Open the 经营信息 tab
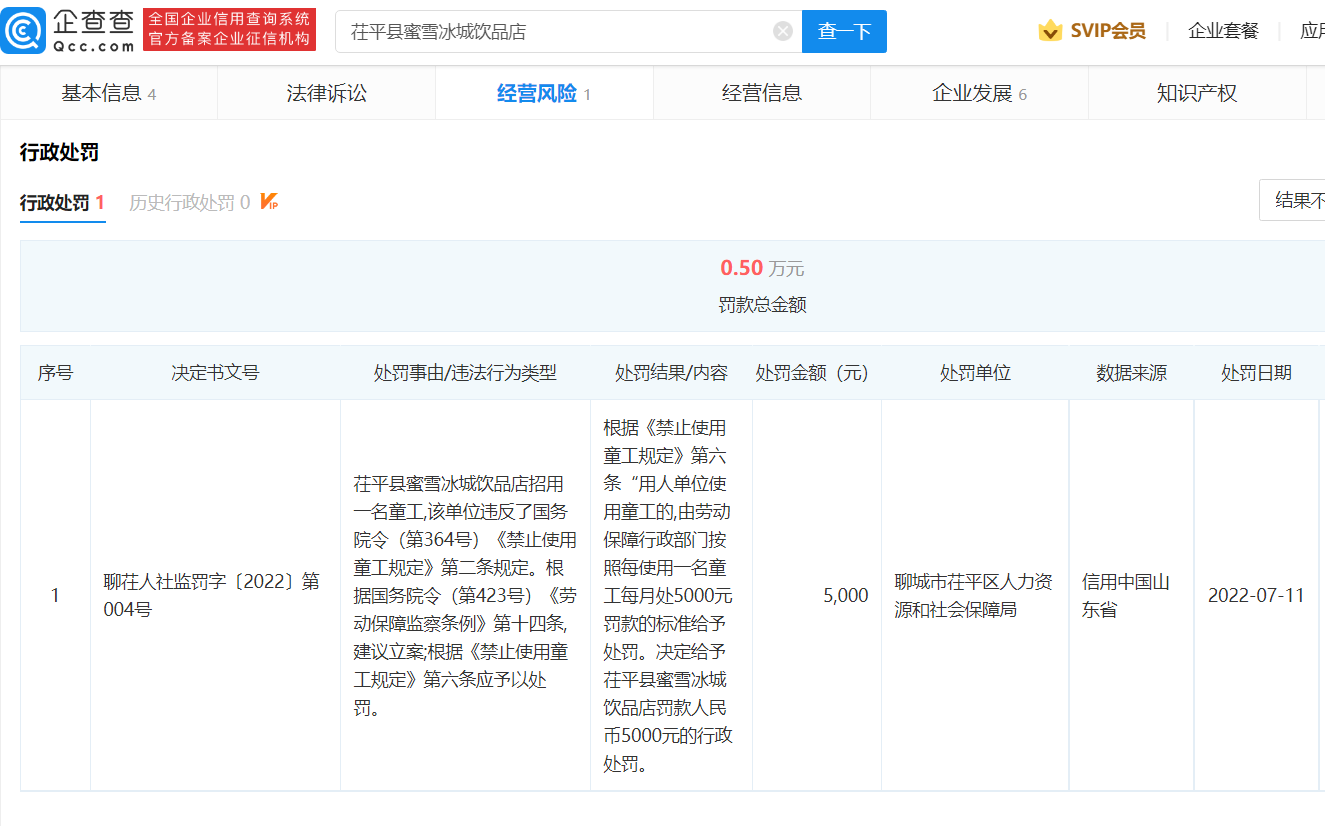This screenshot has height=826, width=1325. click(x=761, y=93)
